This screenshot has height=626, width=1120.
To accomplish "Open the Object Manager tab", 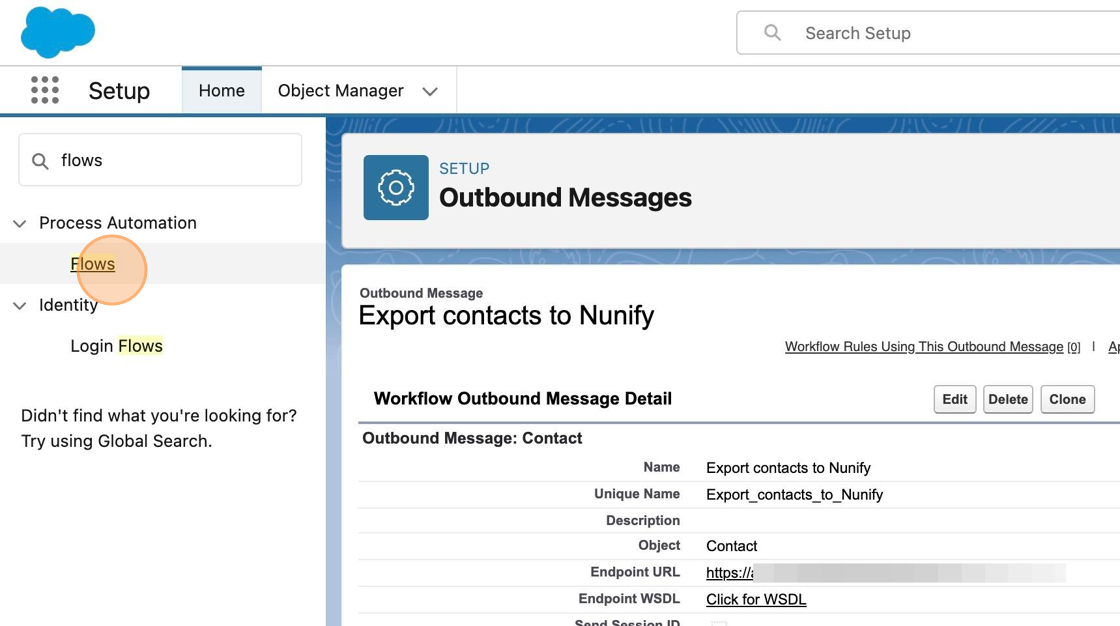I will pyautogui.click(x=341, y=91).
